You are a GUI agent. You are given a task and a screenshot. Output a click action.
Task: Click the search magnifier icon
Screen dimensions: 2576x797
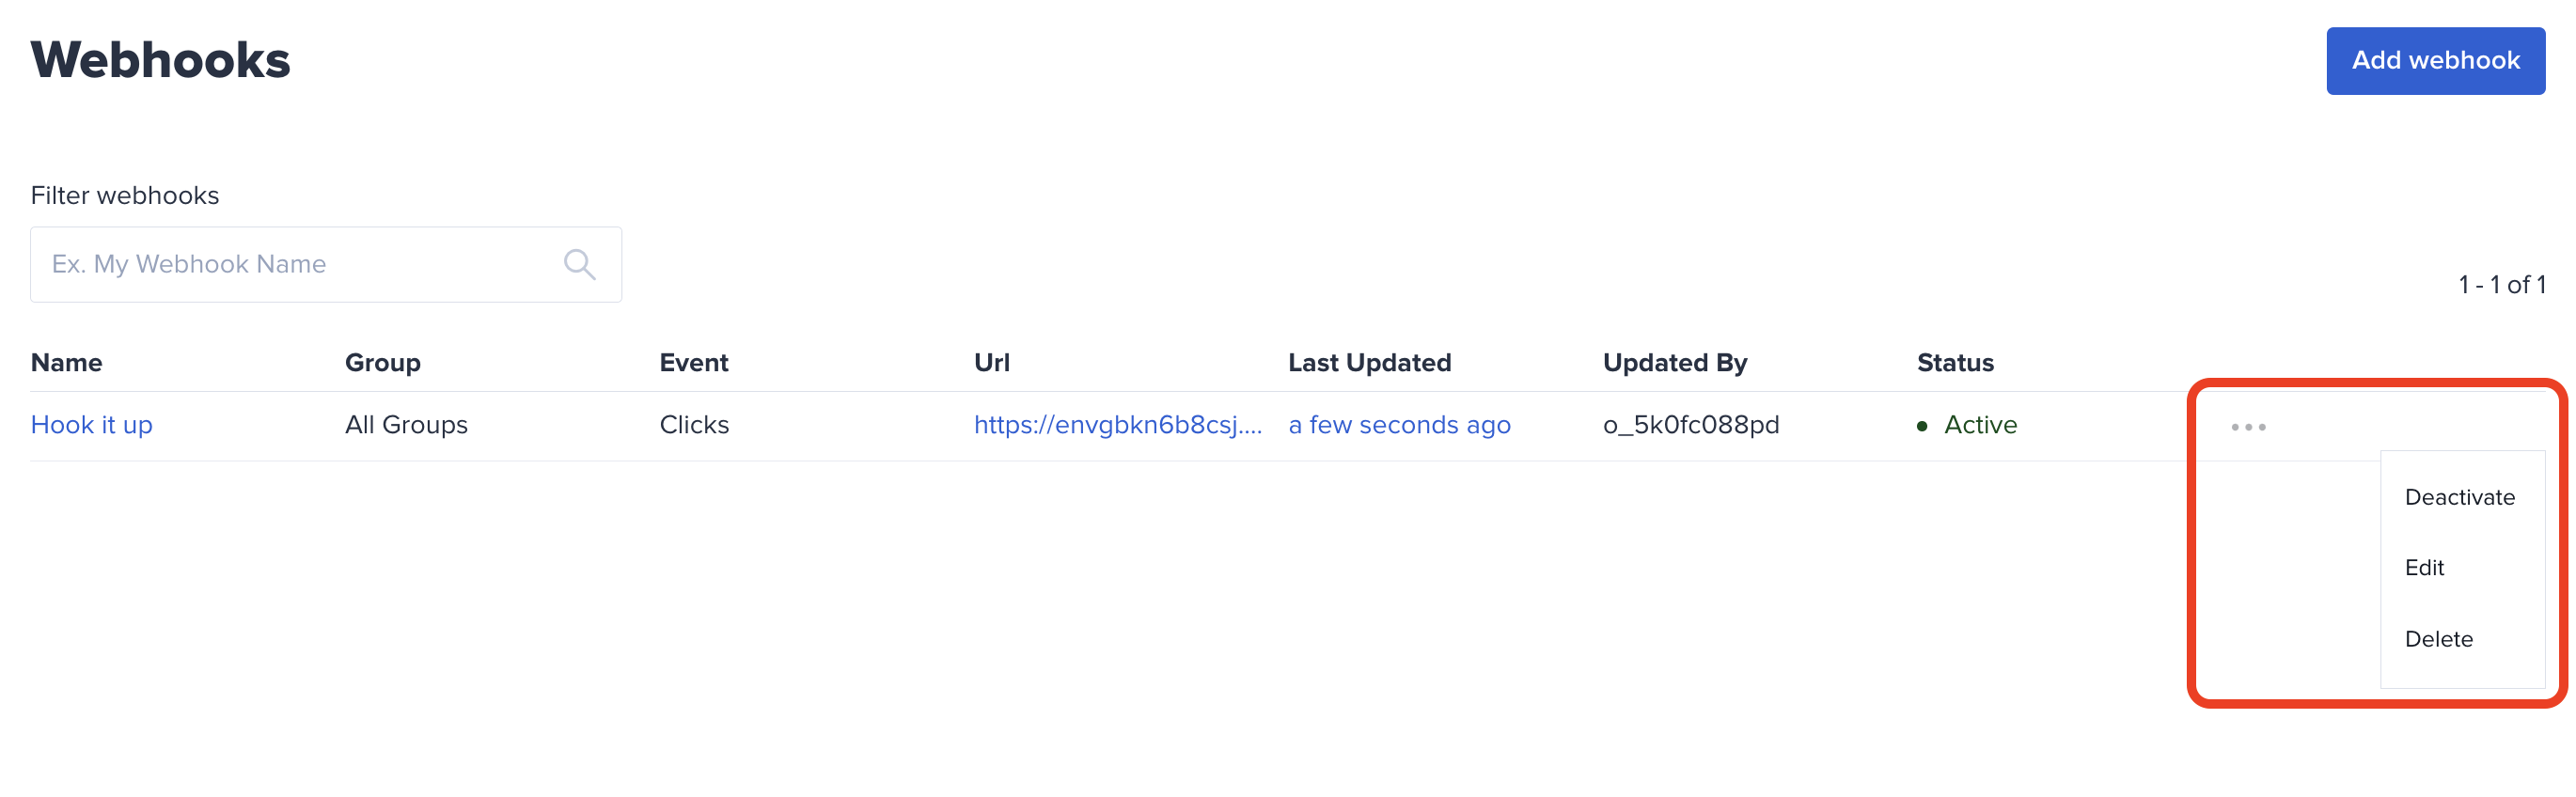point(578,263)
